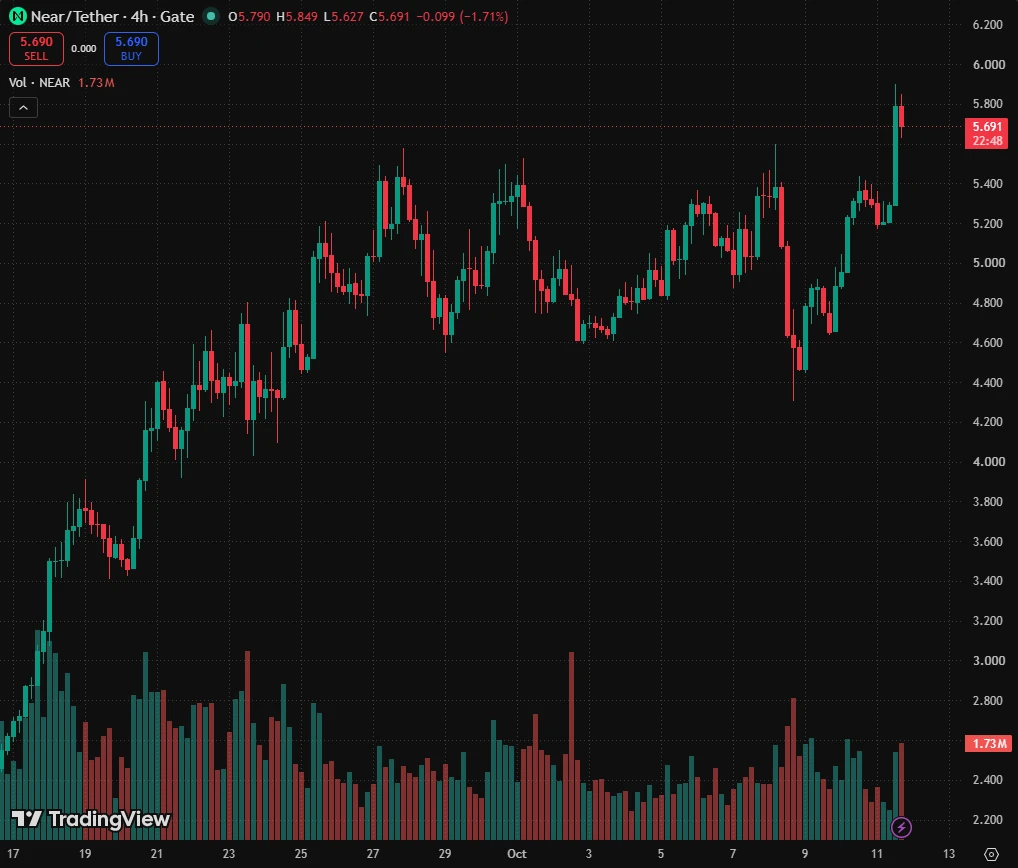Image resolution: width=1018 pixels, height=868 pixels.
Task: Click the 7 date label on the time axis
Action: pyautogui.click(x=733, y=854)
